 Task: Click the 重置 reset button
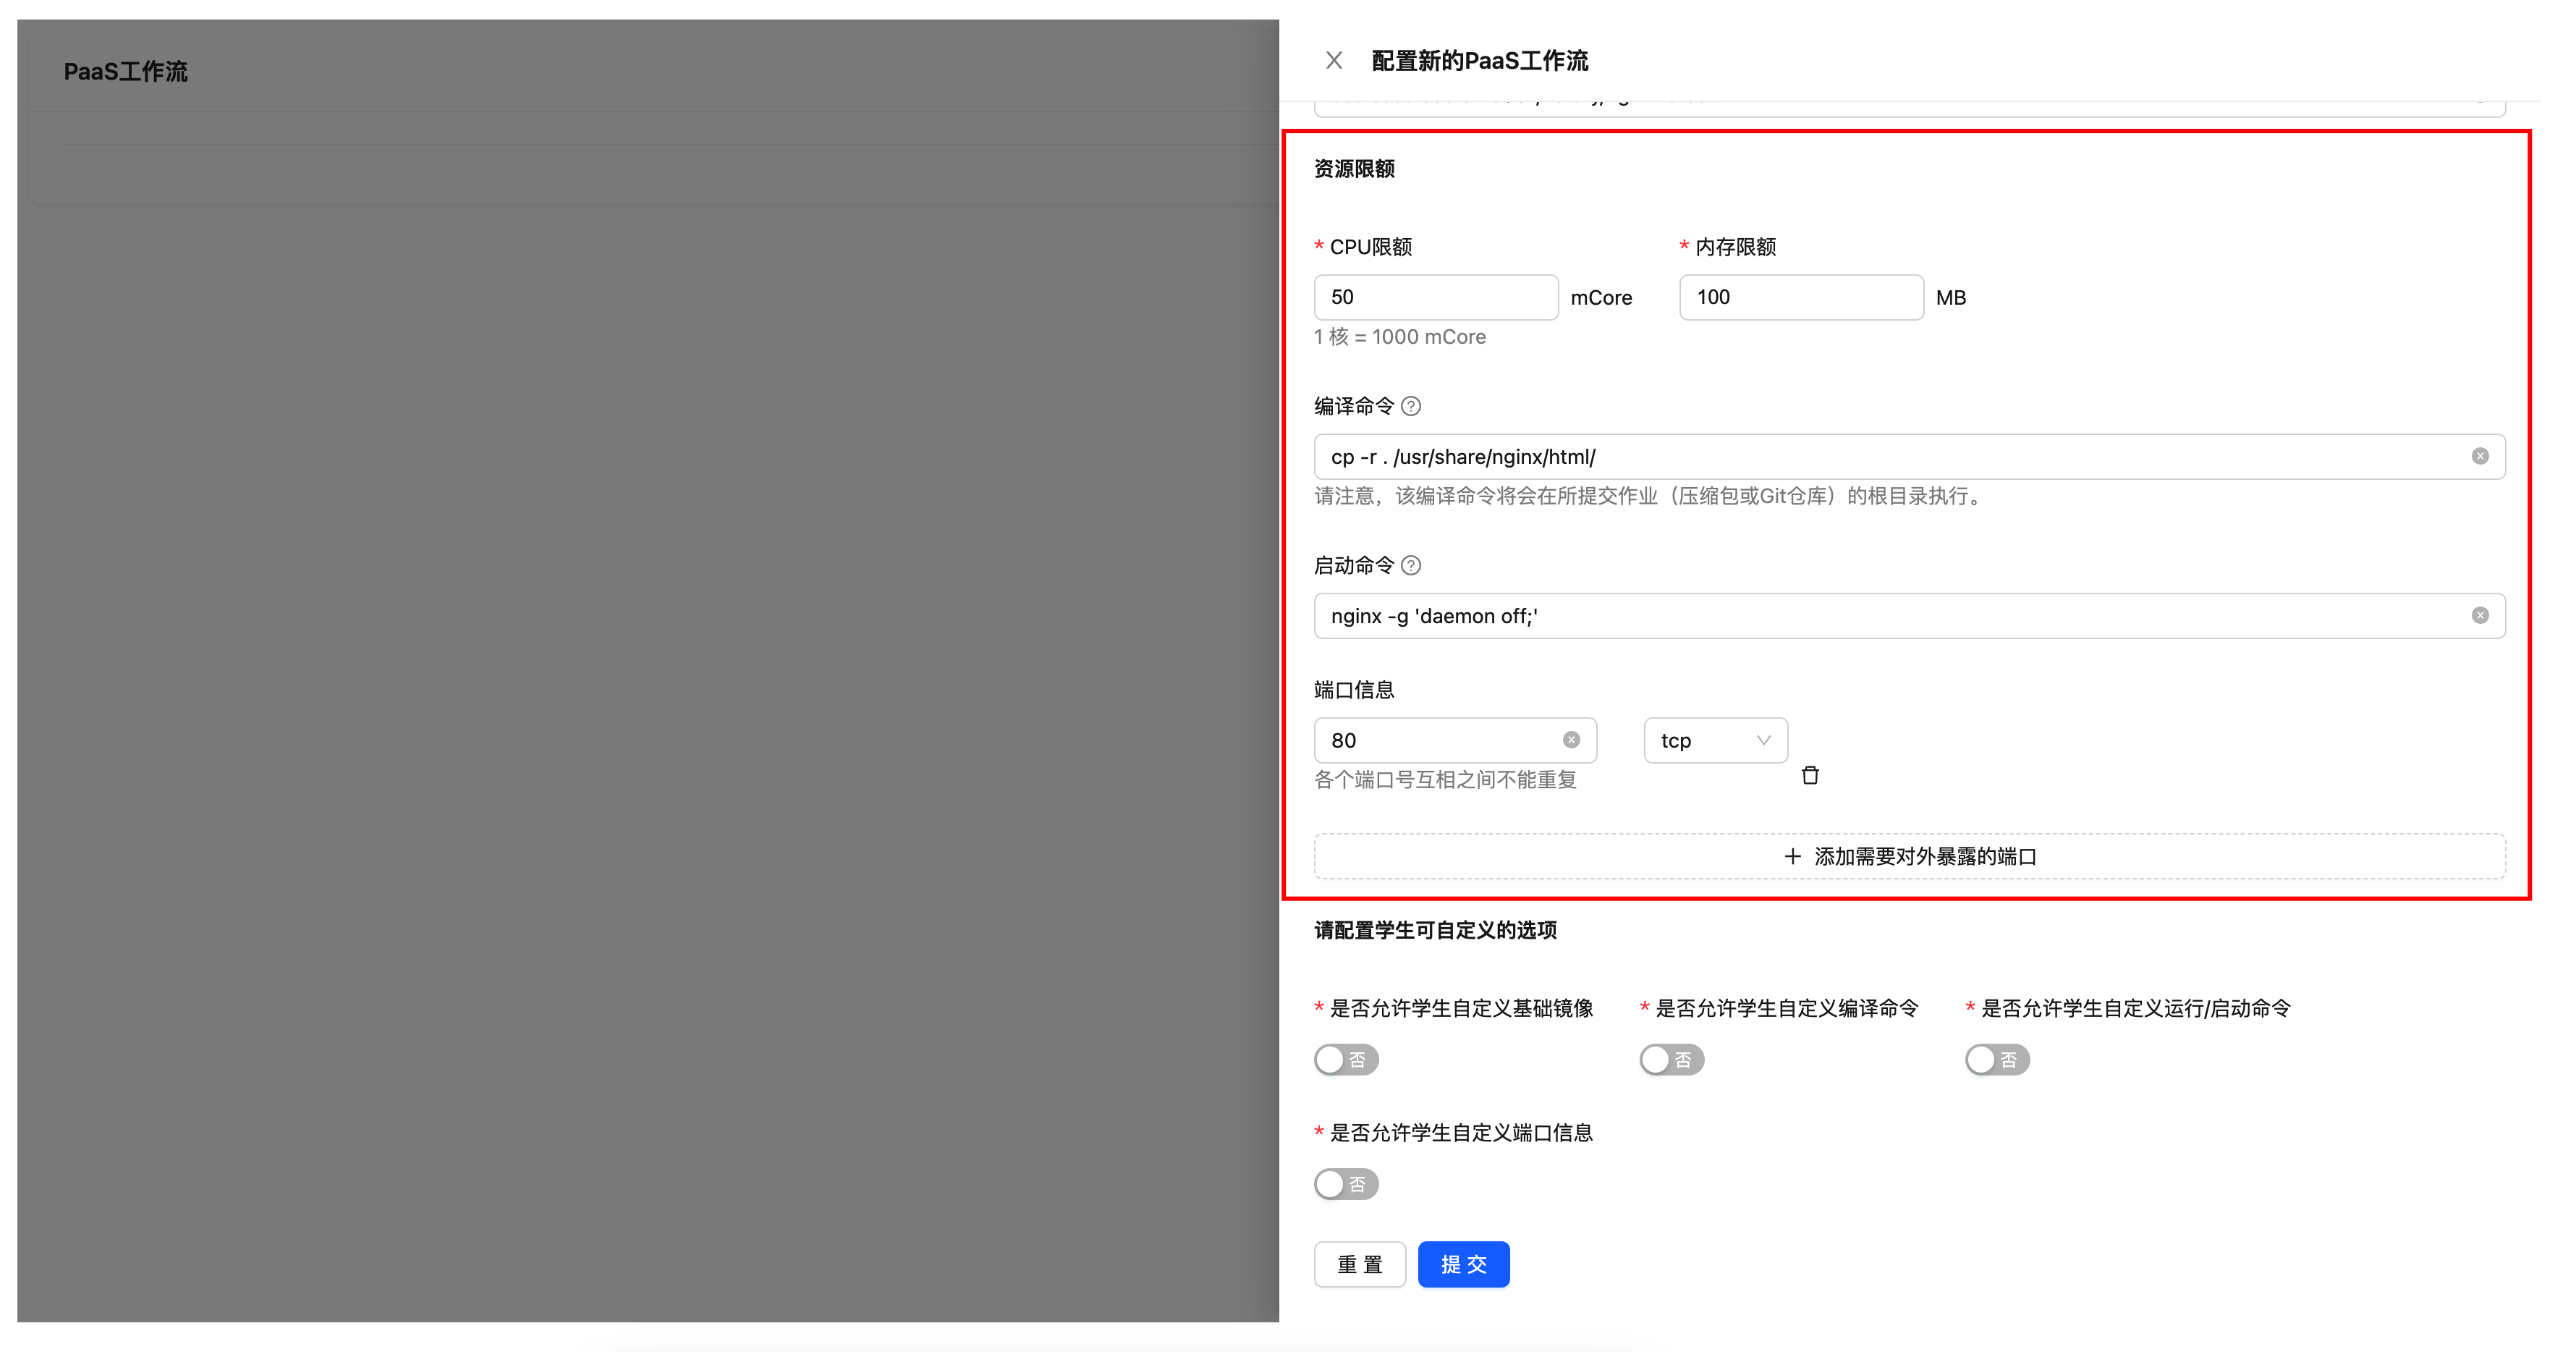point(1360,1264)
